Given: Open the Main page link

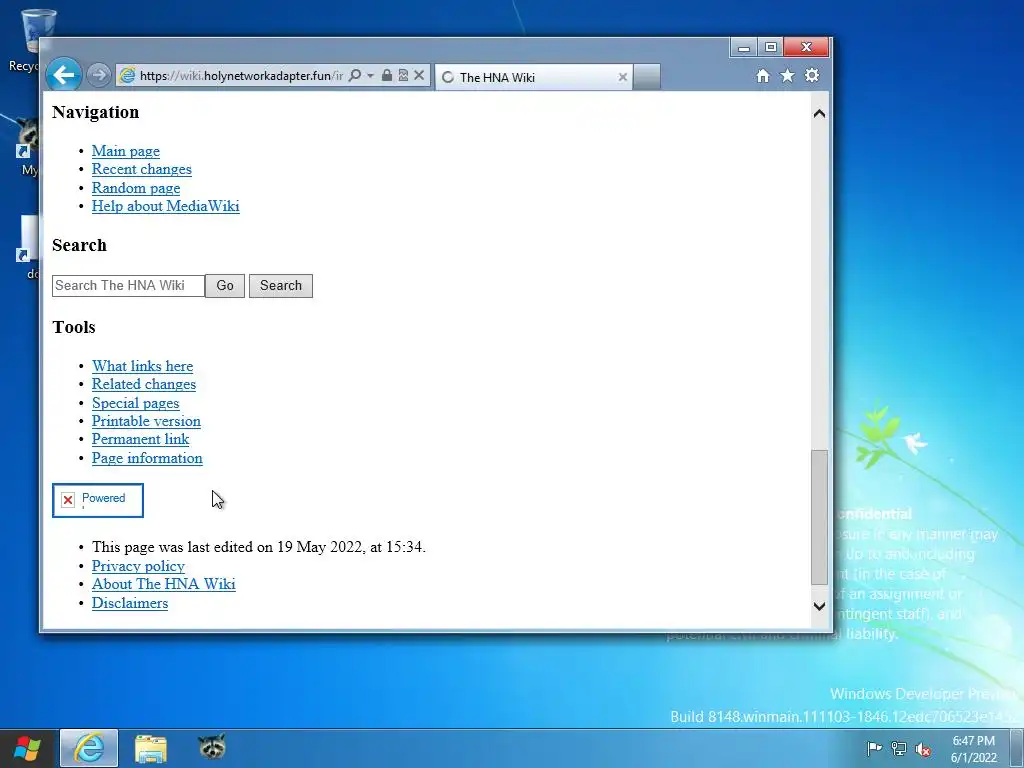Looking at the screenshot, I should click(x=125, y=151).
